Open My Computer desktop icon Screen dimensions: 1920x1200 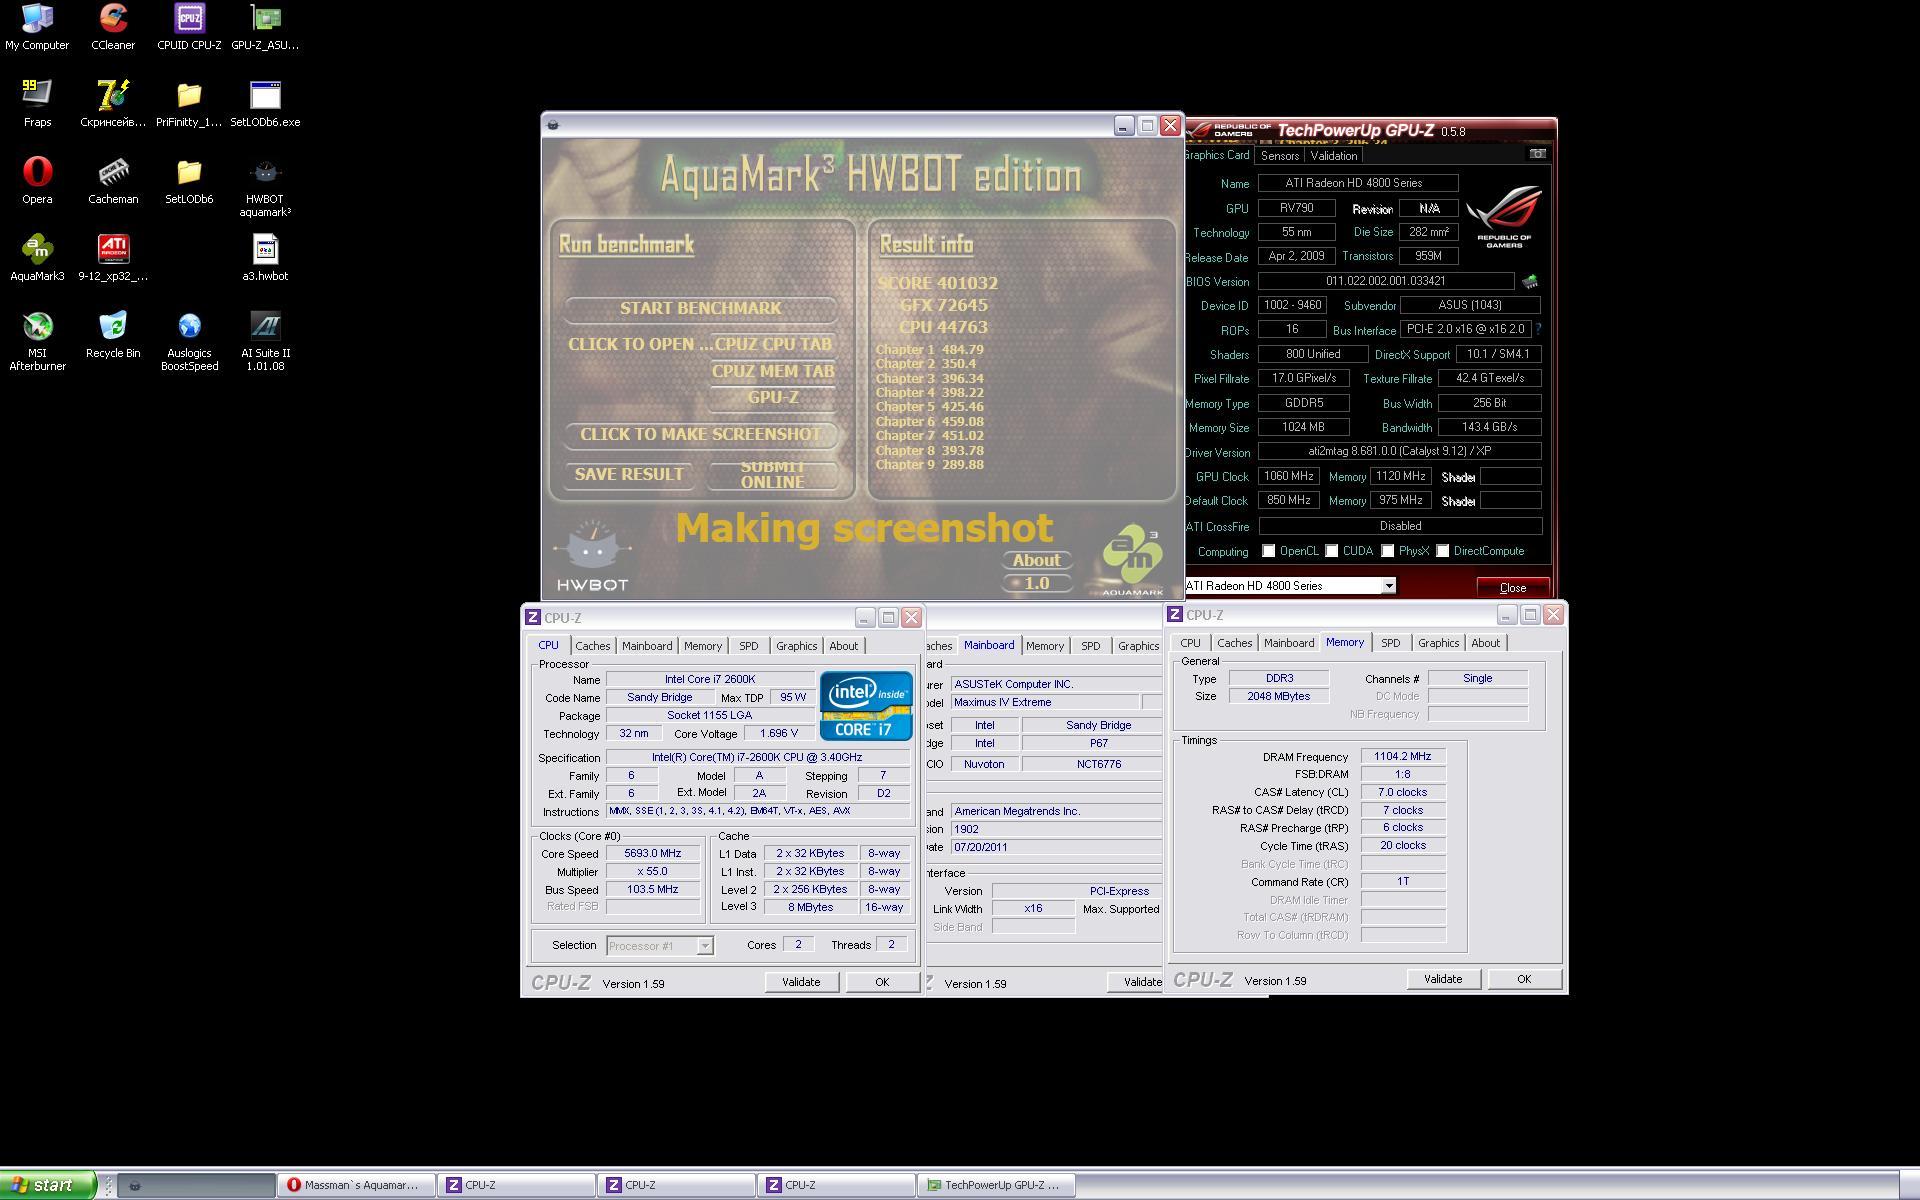click(x=37, y=27)
